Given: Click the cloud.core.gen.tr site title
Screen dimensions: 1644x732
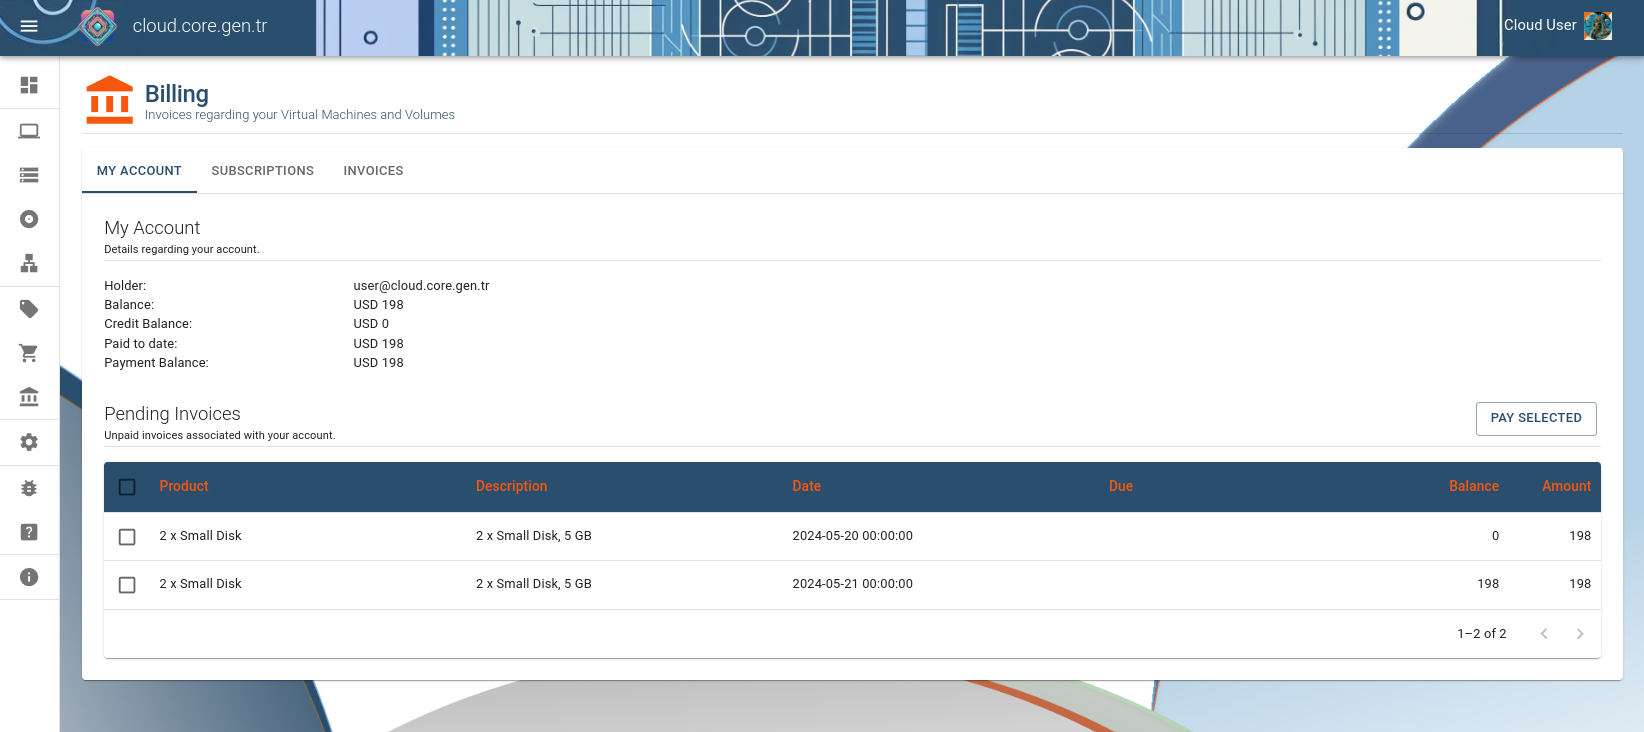Looking at the screenshot, I should point(200,26).
